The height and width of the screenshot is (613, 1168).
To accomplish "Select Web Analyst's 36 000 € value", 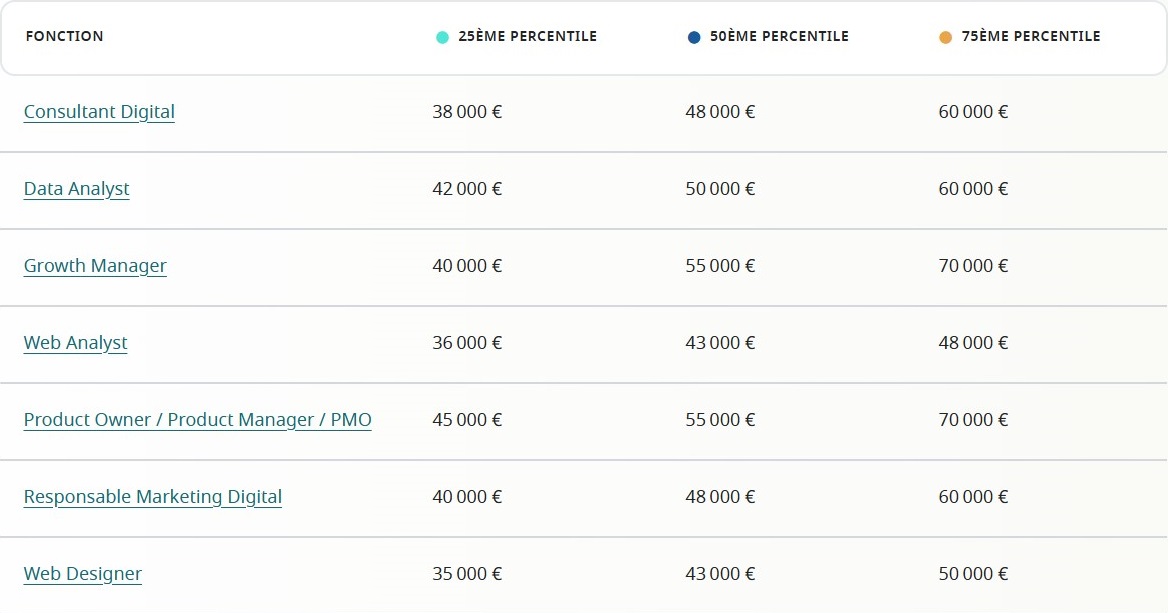I will 467,343.
